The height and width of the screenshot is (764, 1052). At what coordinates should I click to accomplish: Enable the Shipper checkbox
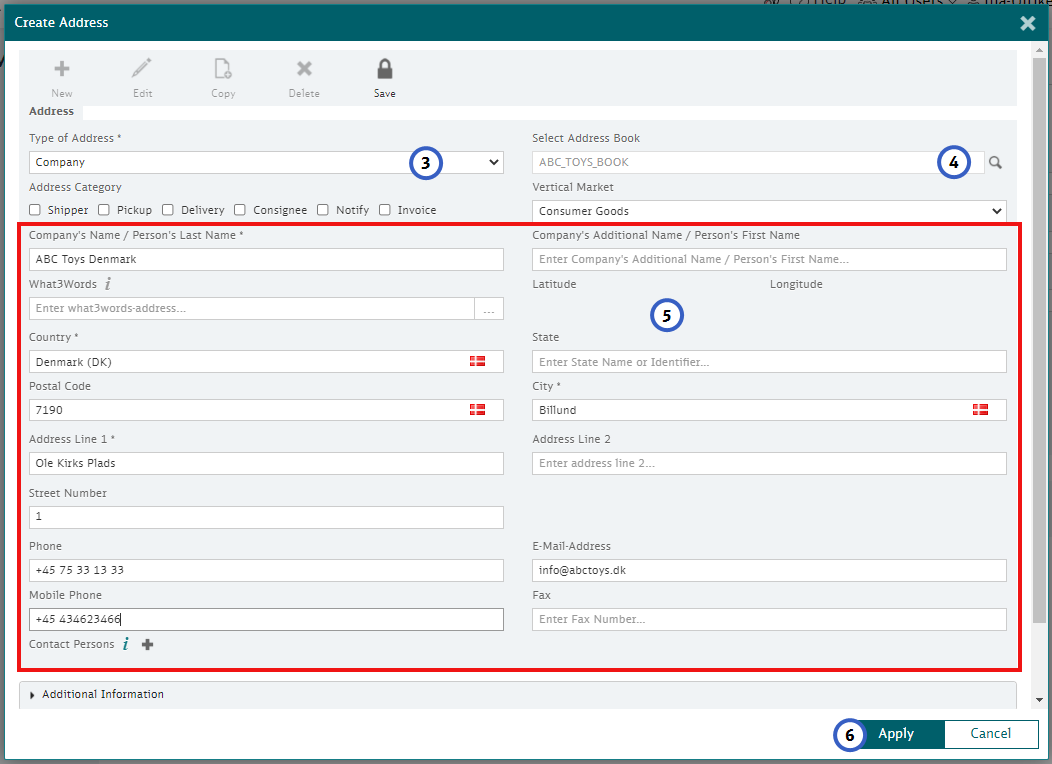[x=35, y=210]
